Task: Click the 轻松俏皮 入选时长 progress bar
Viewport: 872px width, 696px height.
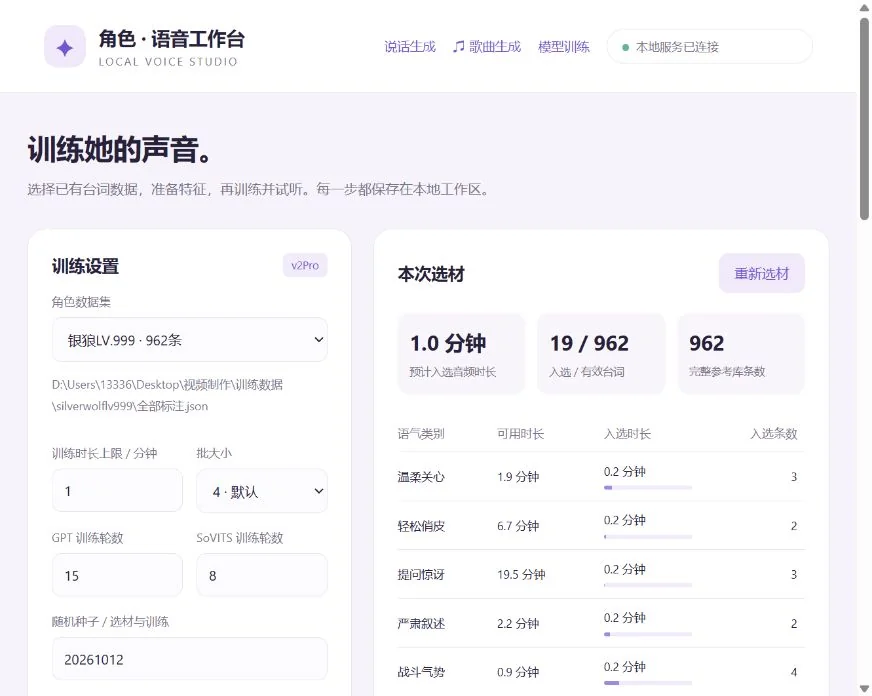Action: (648, 536)
